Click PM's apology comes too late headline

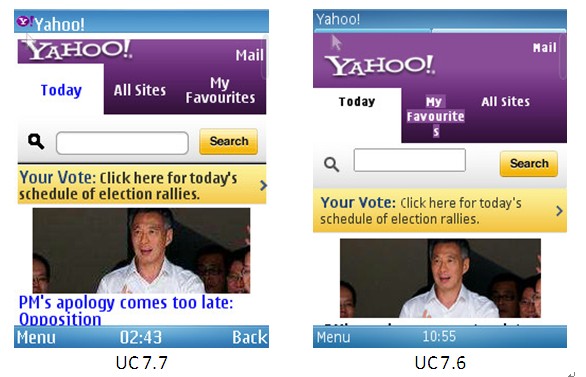[x=126, y=311]
